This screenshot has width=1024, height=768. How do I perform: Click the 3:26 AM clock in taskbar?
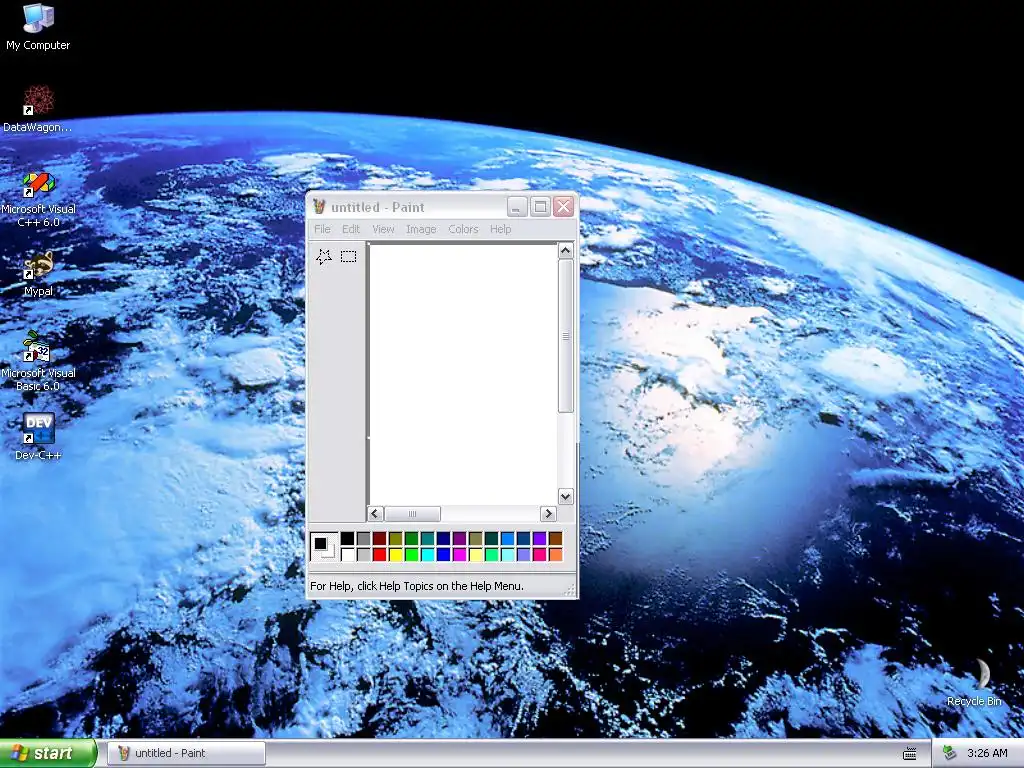(x=987, y=753)
